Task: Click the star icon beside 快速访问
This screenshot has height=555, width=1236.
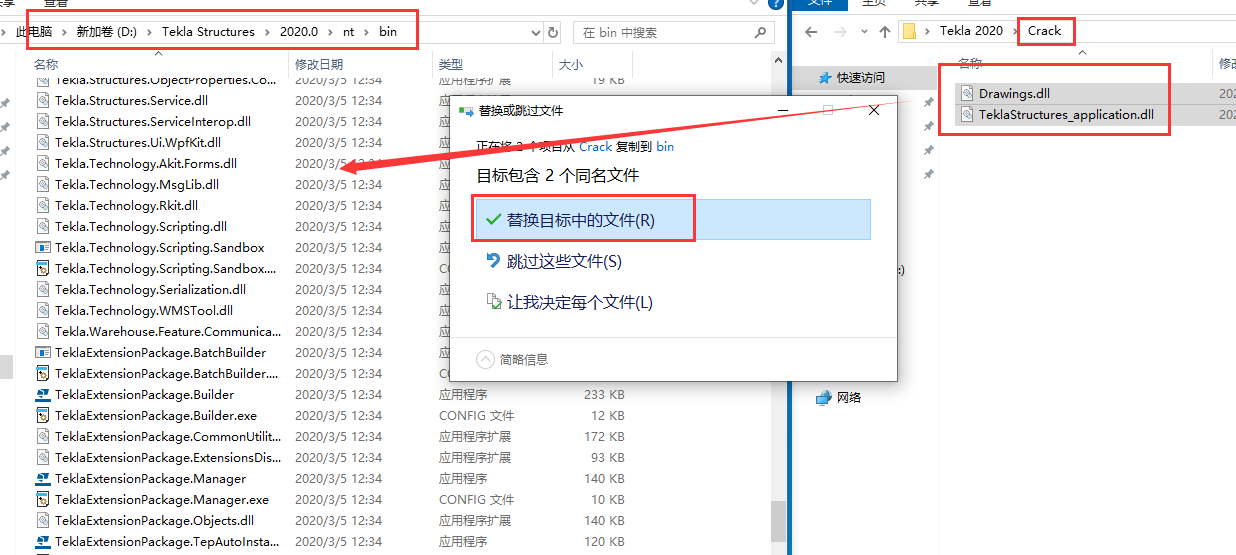Action: [825, 77]
